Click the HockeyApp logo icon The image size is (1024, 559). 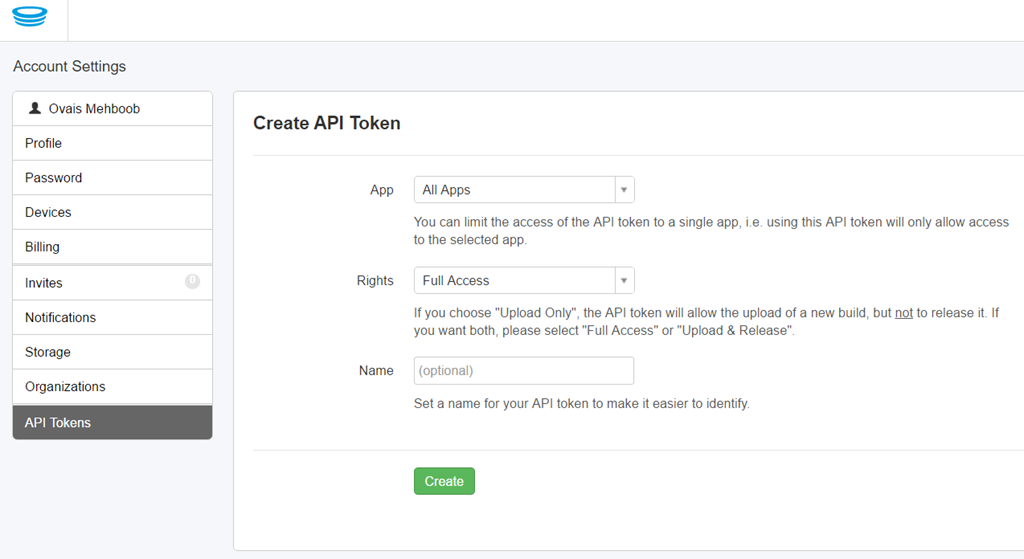pyautogui.click(x=30, y=18)
